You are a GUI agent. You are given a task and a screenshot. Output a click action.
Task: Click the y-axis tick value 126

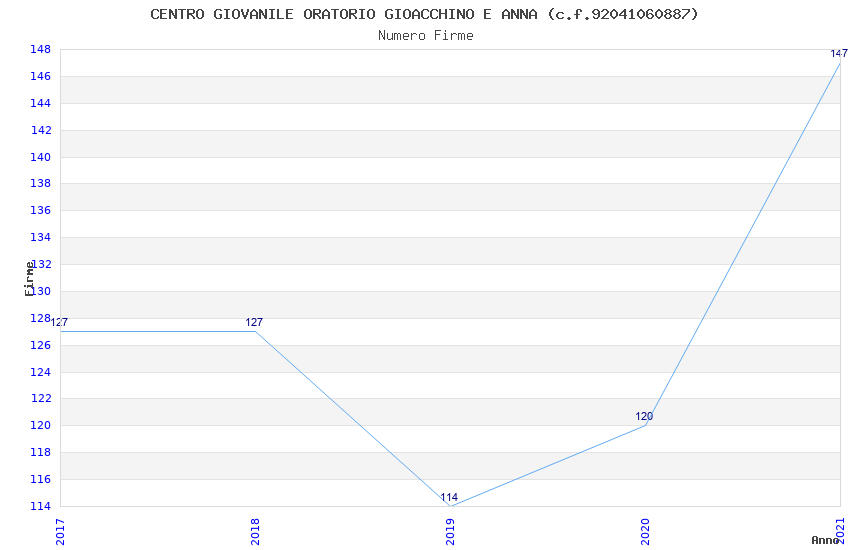40,345
